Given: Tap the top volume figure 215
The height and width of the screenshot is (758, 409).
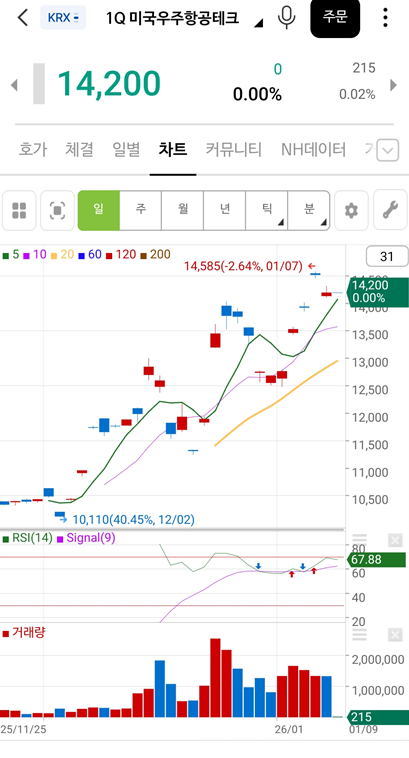Looking at the screenshot, I should tap(364, 68).
